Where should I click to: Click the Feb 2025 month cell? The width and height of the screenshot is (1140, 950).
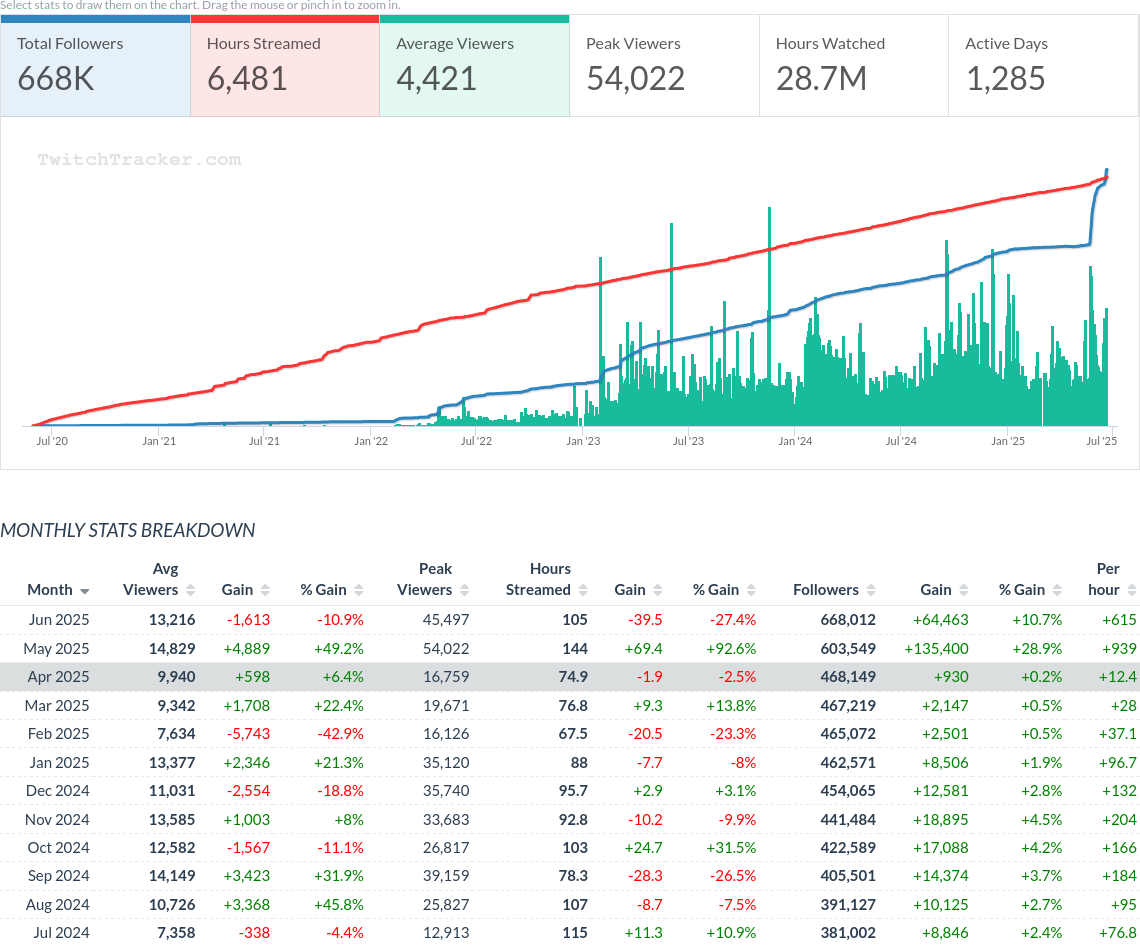point(58,734)
